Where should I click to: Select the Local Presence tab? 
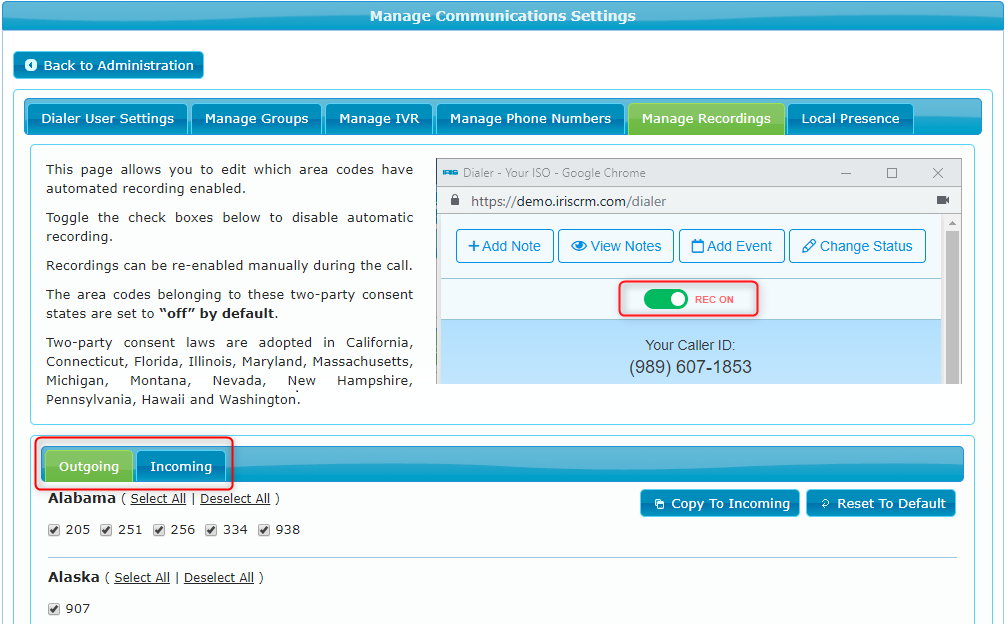(x=850, y=118)
